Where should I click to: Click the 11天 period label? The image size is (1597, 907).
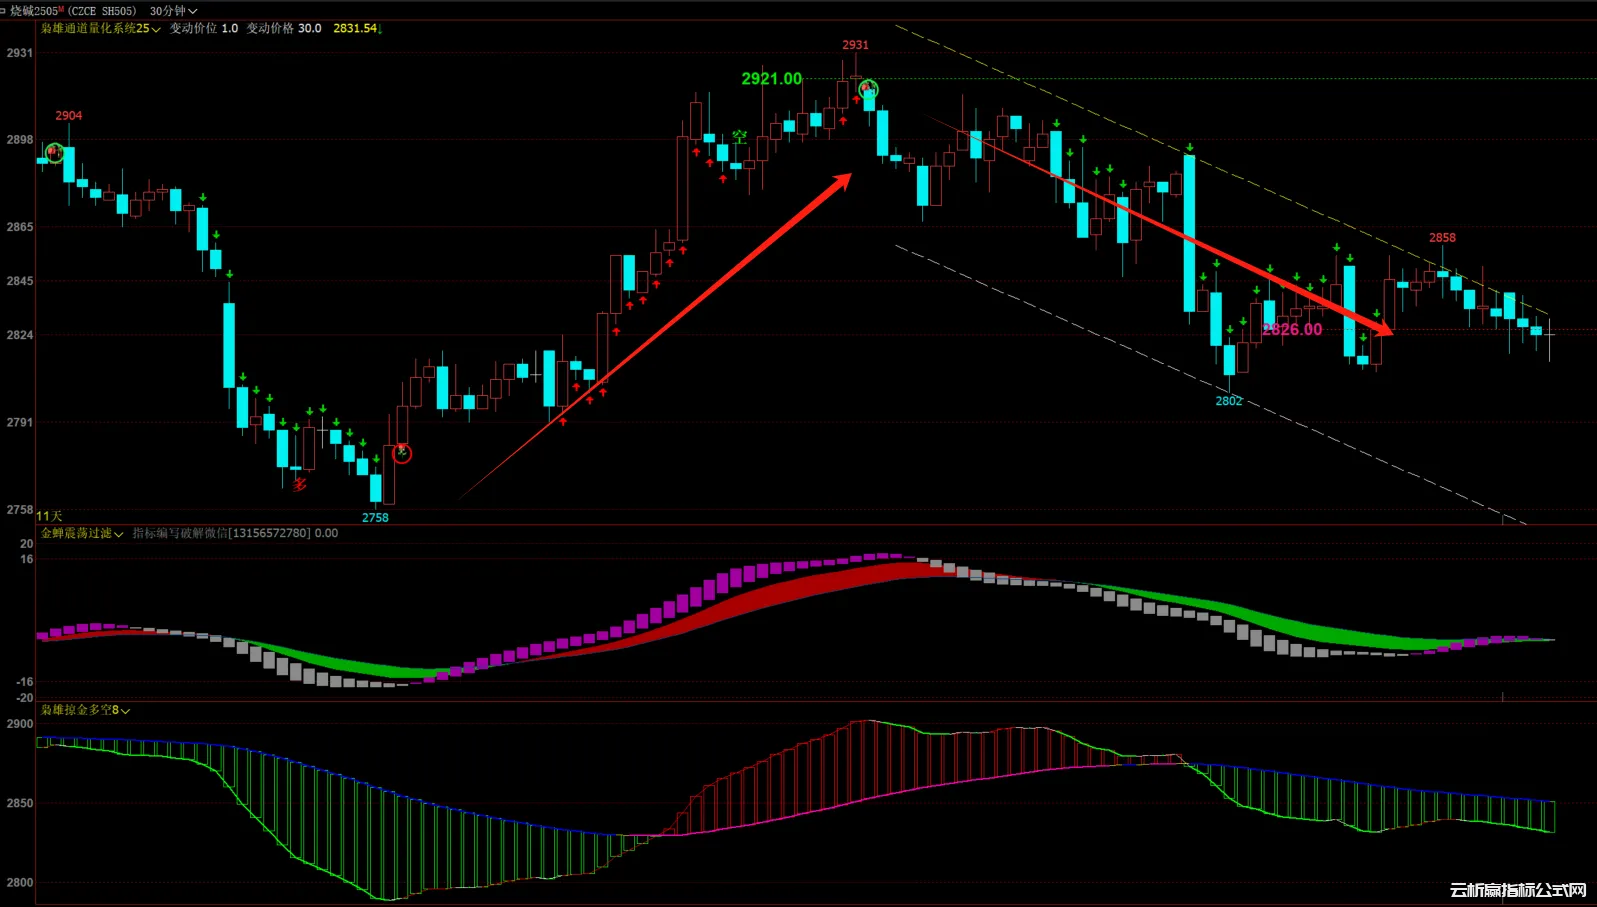(49, 516)
